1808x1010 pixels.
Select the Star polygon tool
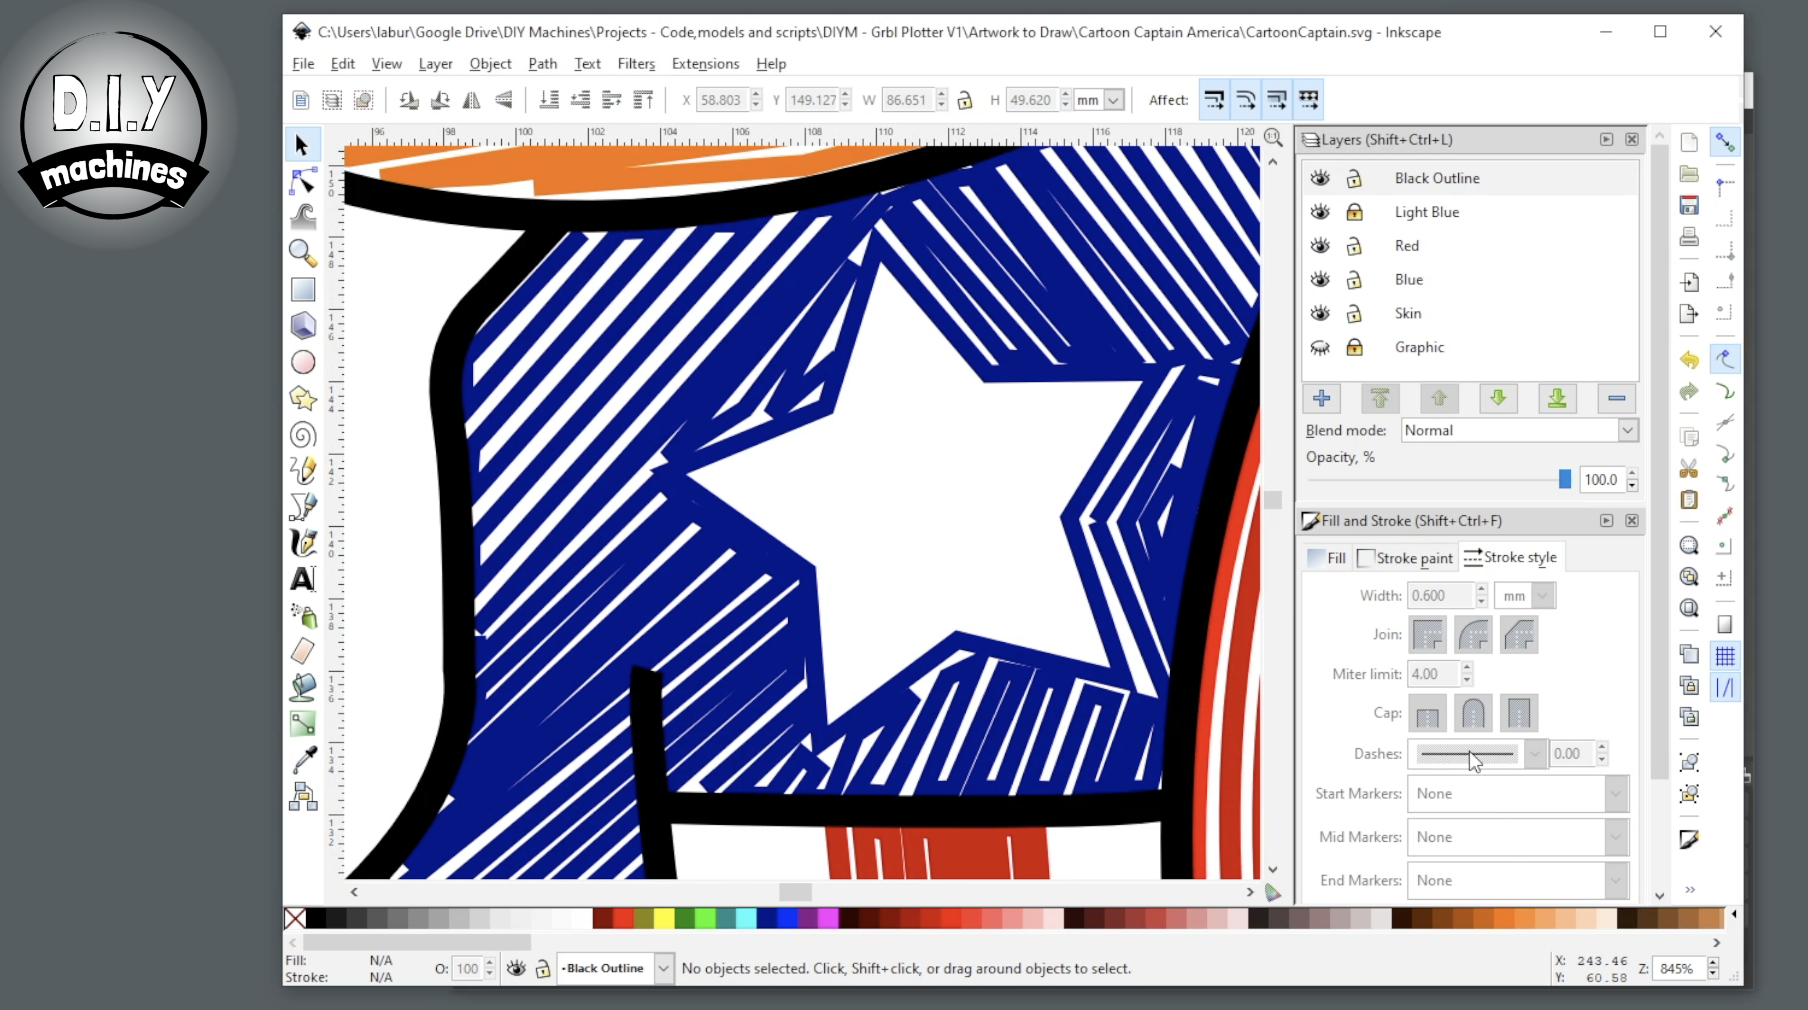pyautogui.click(x=302, y=398)
